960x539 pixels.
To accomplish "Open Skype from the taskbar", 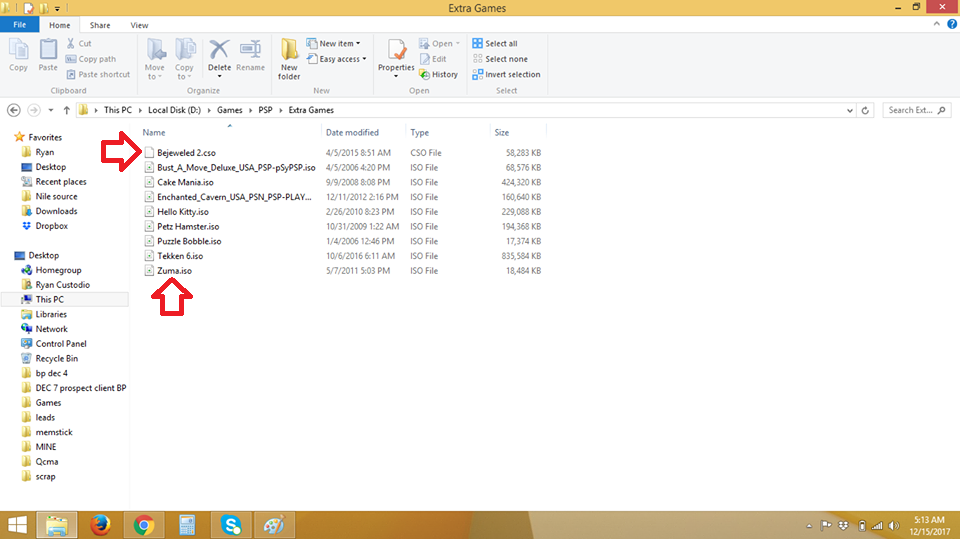I will [x=231, y=525].
